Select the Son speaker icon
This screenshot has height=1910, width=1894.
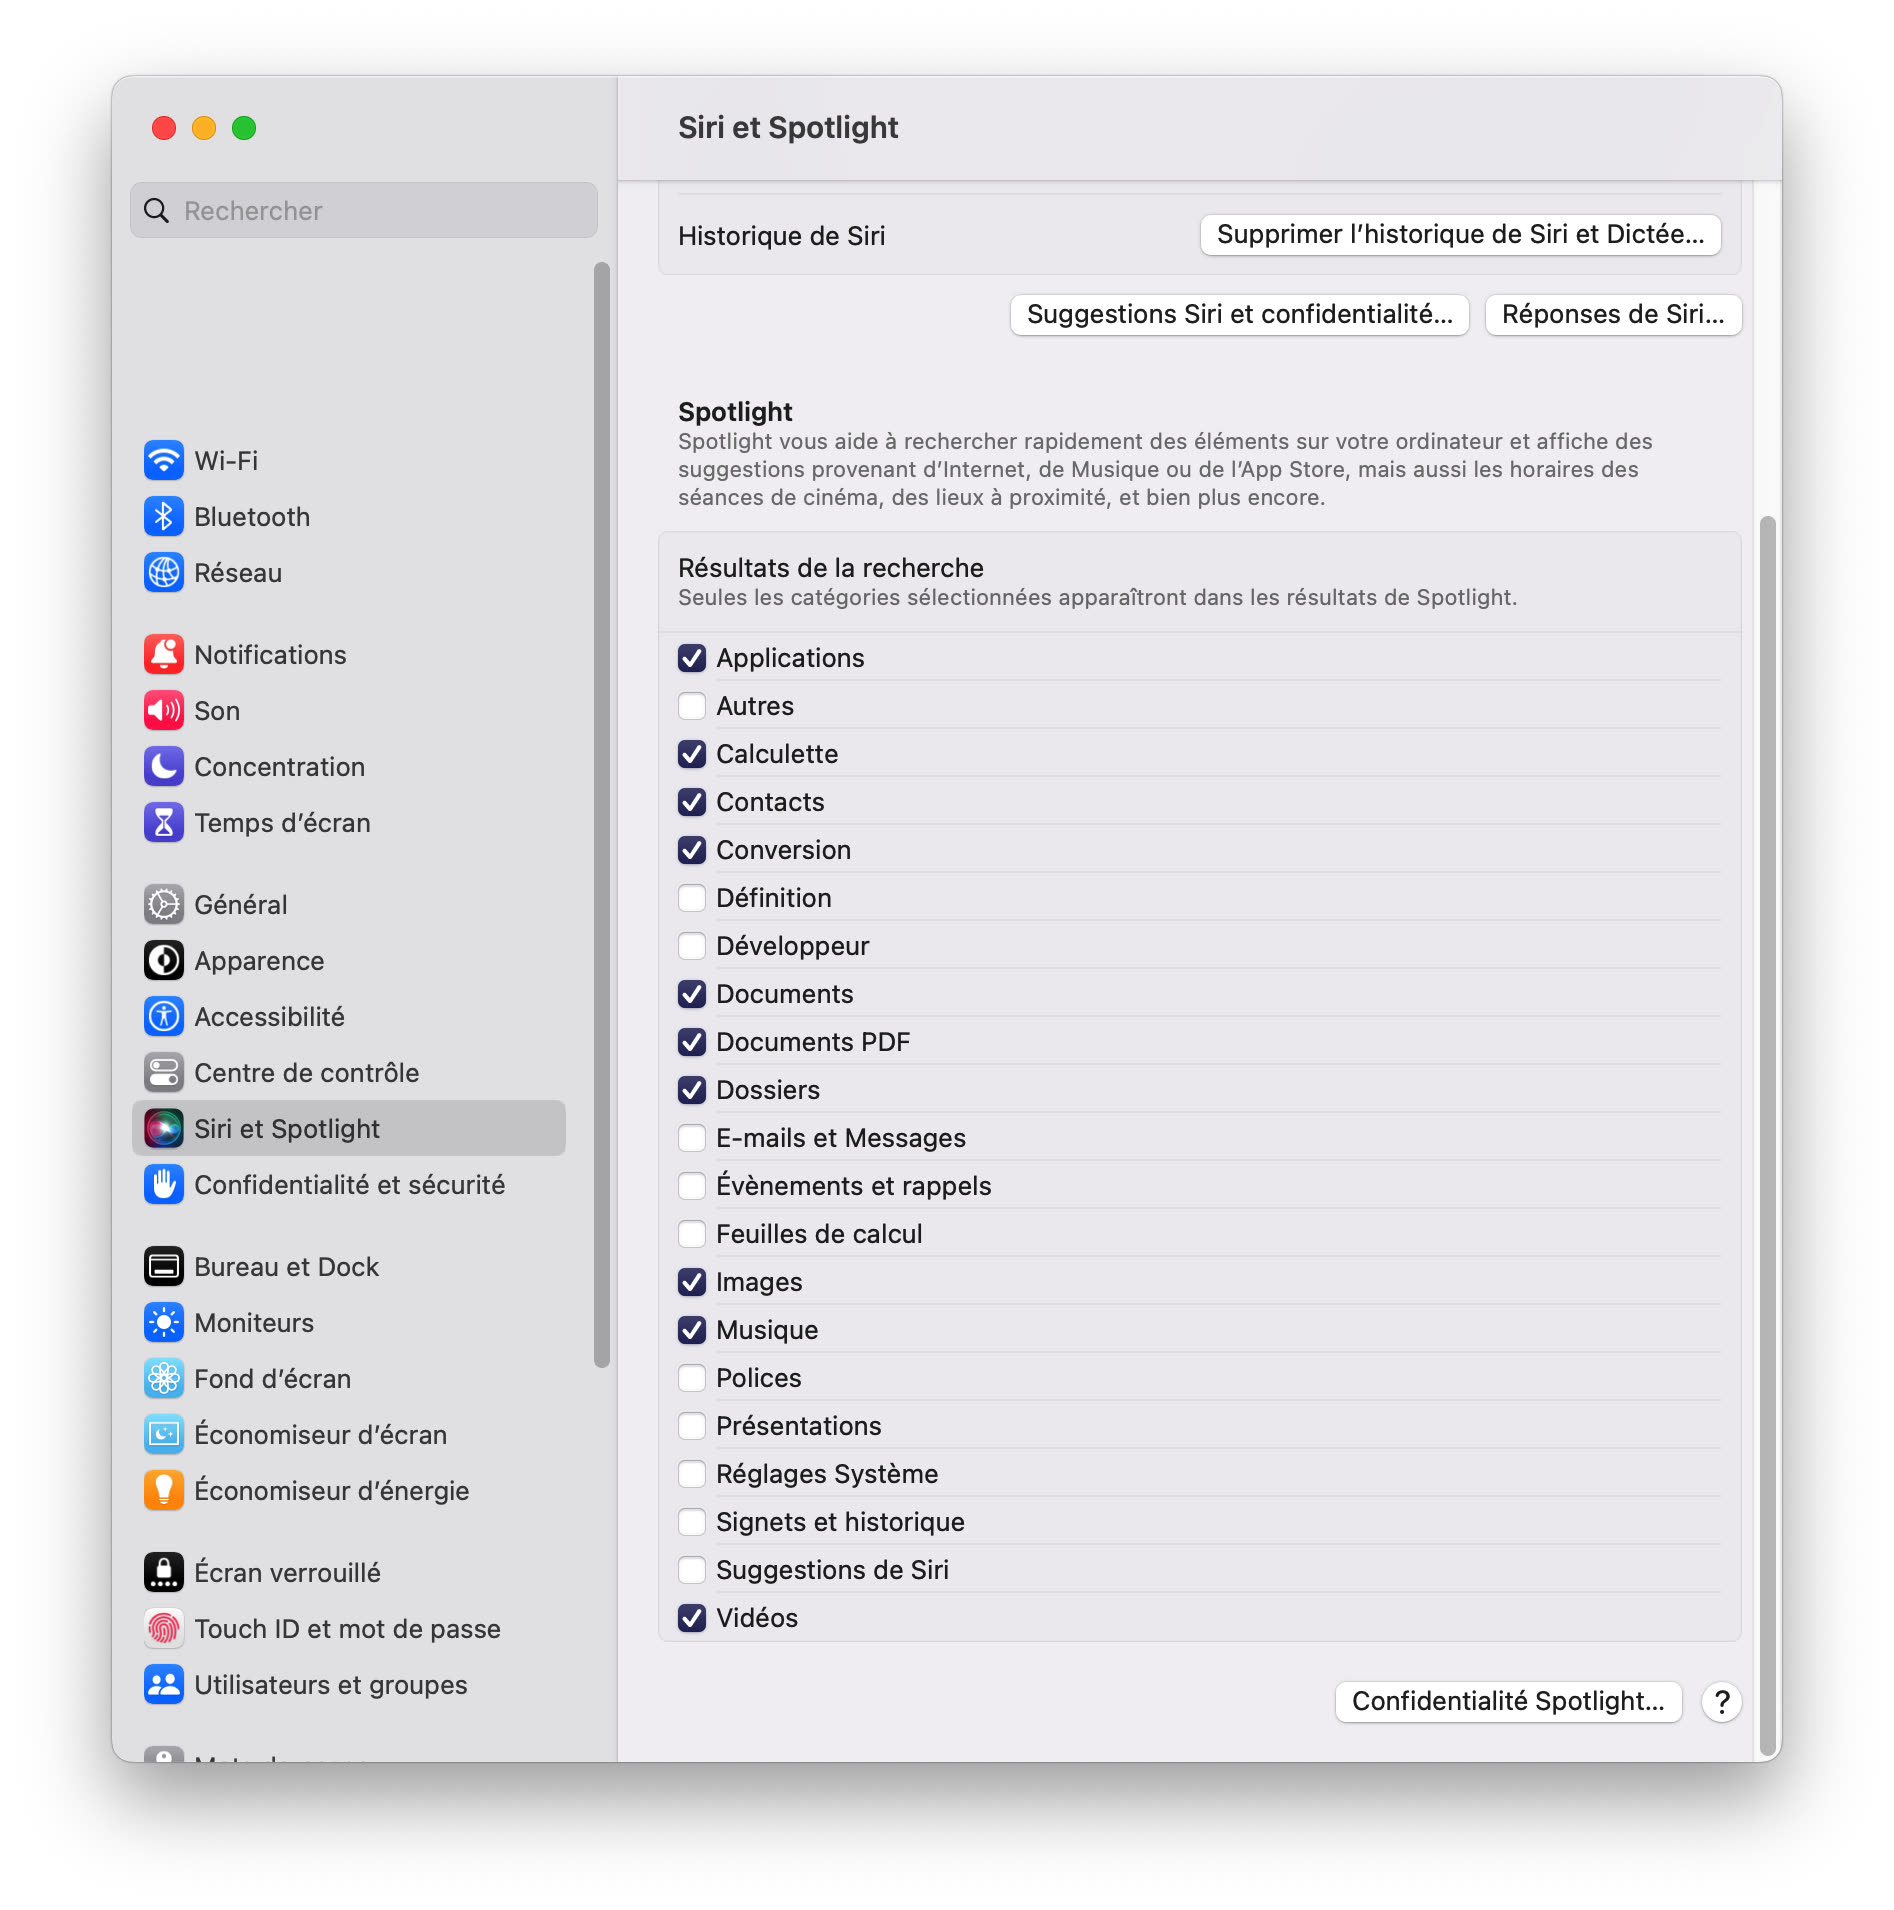pyautogui.click(x=163, y=710)
